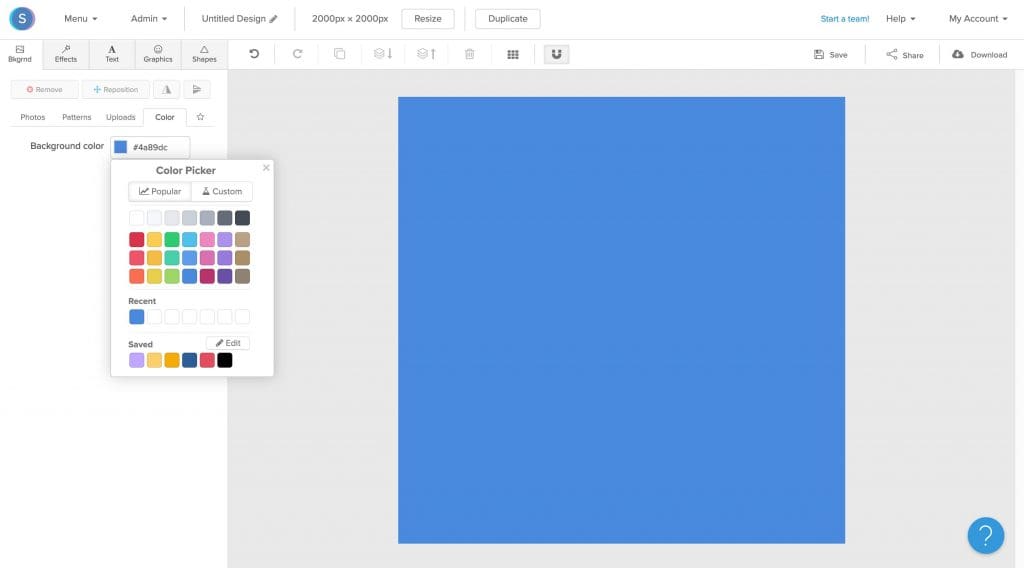Image resolution: width=1024 pixels, height=568 pixels.
Task: Switch to the Photos tab
Action: (33, 118)
